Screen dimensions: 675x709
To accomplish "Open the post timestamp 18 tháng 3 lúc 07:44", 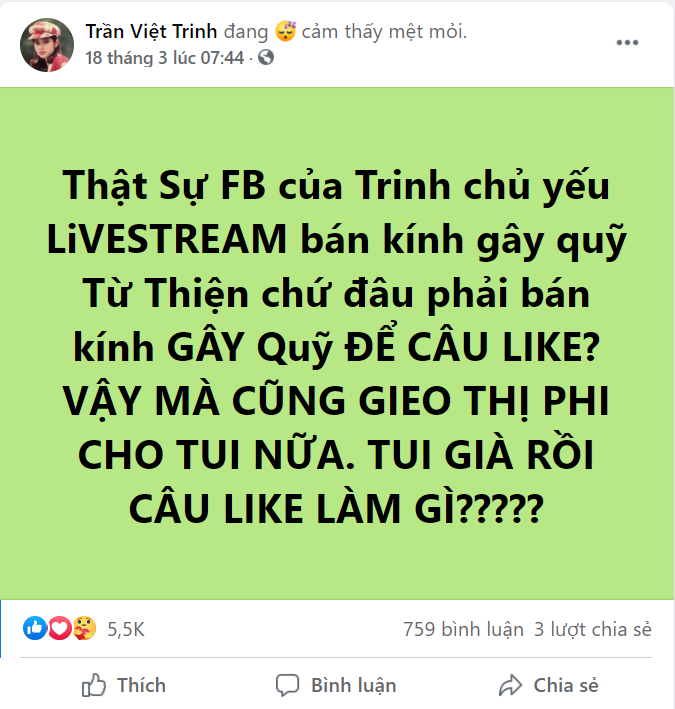I will 165,58.
